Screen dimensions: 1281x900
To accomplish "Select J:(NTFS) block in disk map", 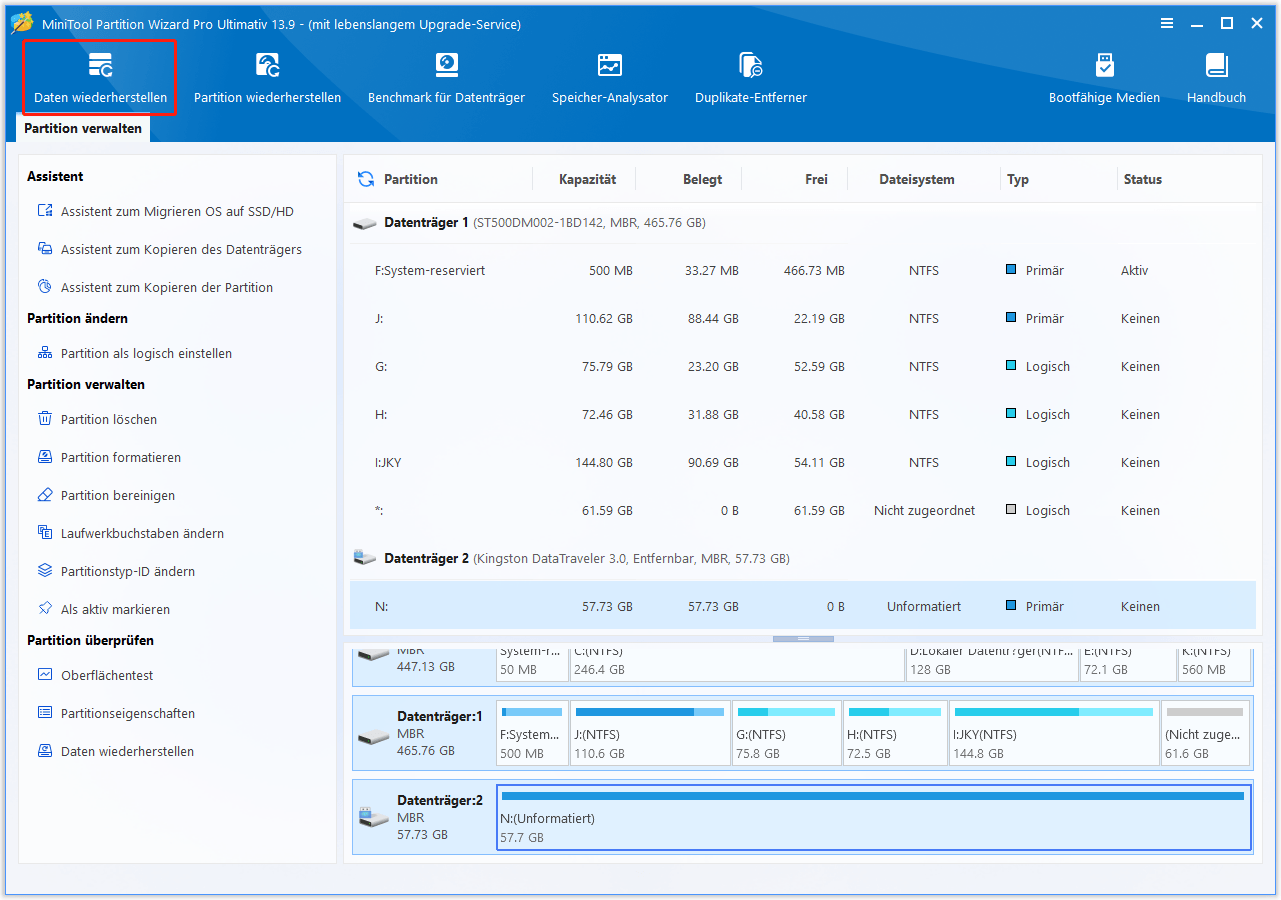I will (650, 733).
